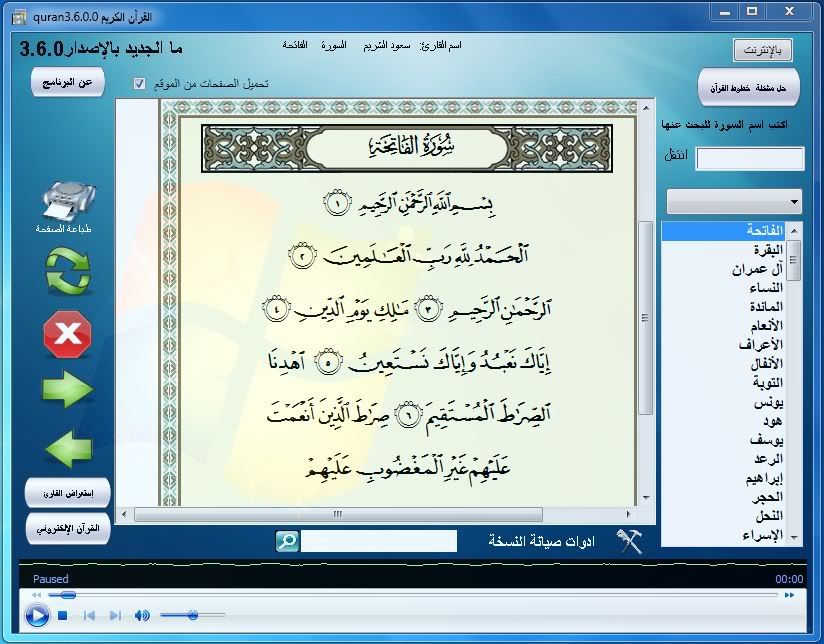This screenshot has height=644, width=824.
Task: Select المائدة in the surah list
Action: point(723,307)
